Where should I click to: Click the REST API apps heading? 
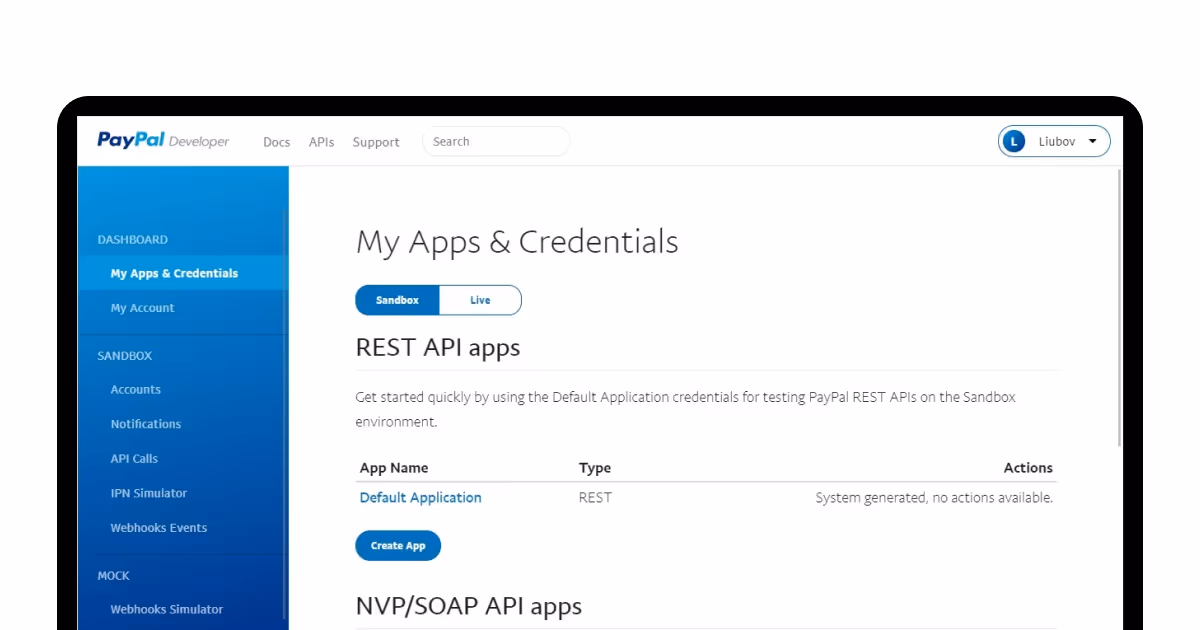[x=438, y=348]
